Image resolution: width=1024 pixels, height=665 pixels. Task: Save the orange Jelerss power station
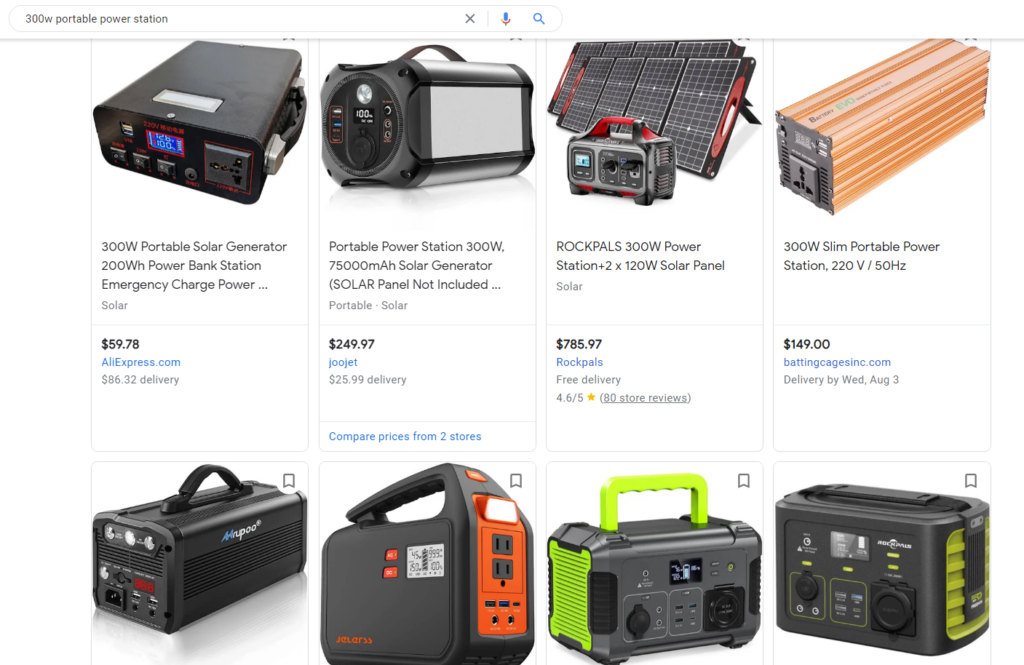coord(516,481)
